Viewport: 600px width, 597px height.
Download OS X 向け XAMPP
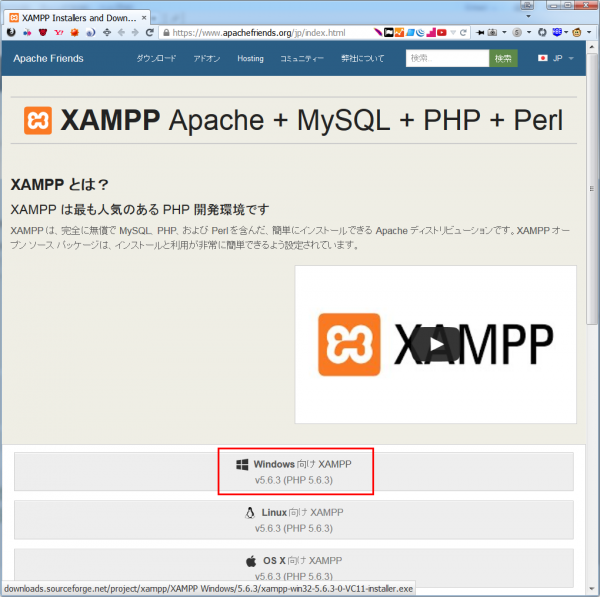pyautogui.click(x=294, y=568)
